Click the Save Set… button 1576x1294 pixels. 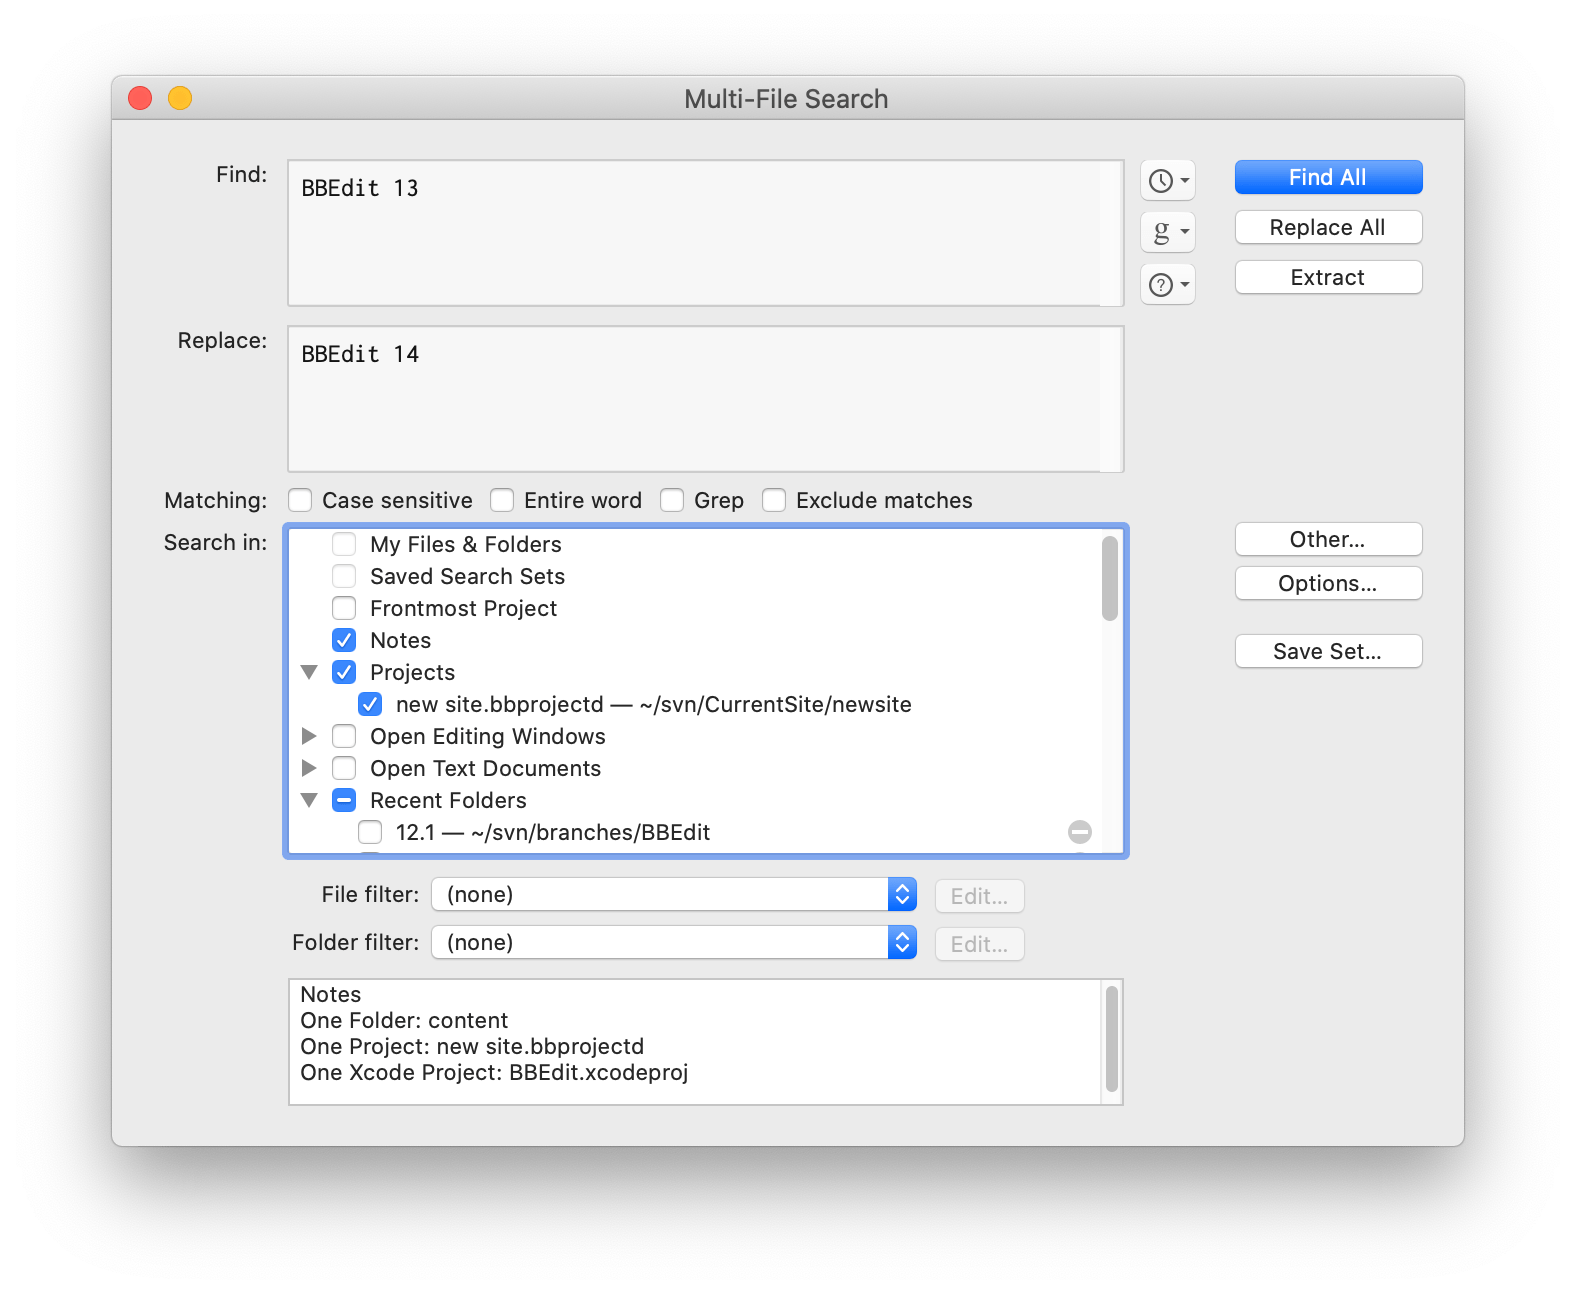1327,651
